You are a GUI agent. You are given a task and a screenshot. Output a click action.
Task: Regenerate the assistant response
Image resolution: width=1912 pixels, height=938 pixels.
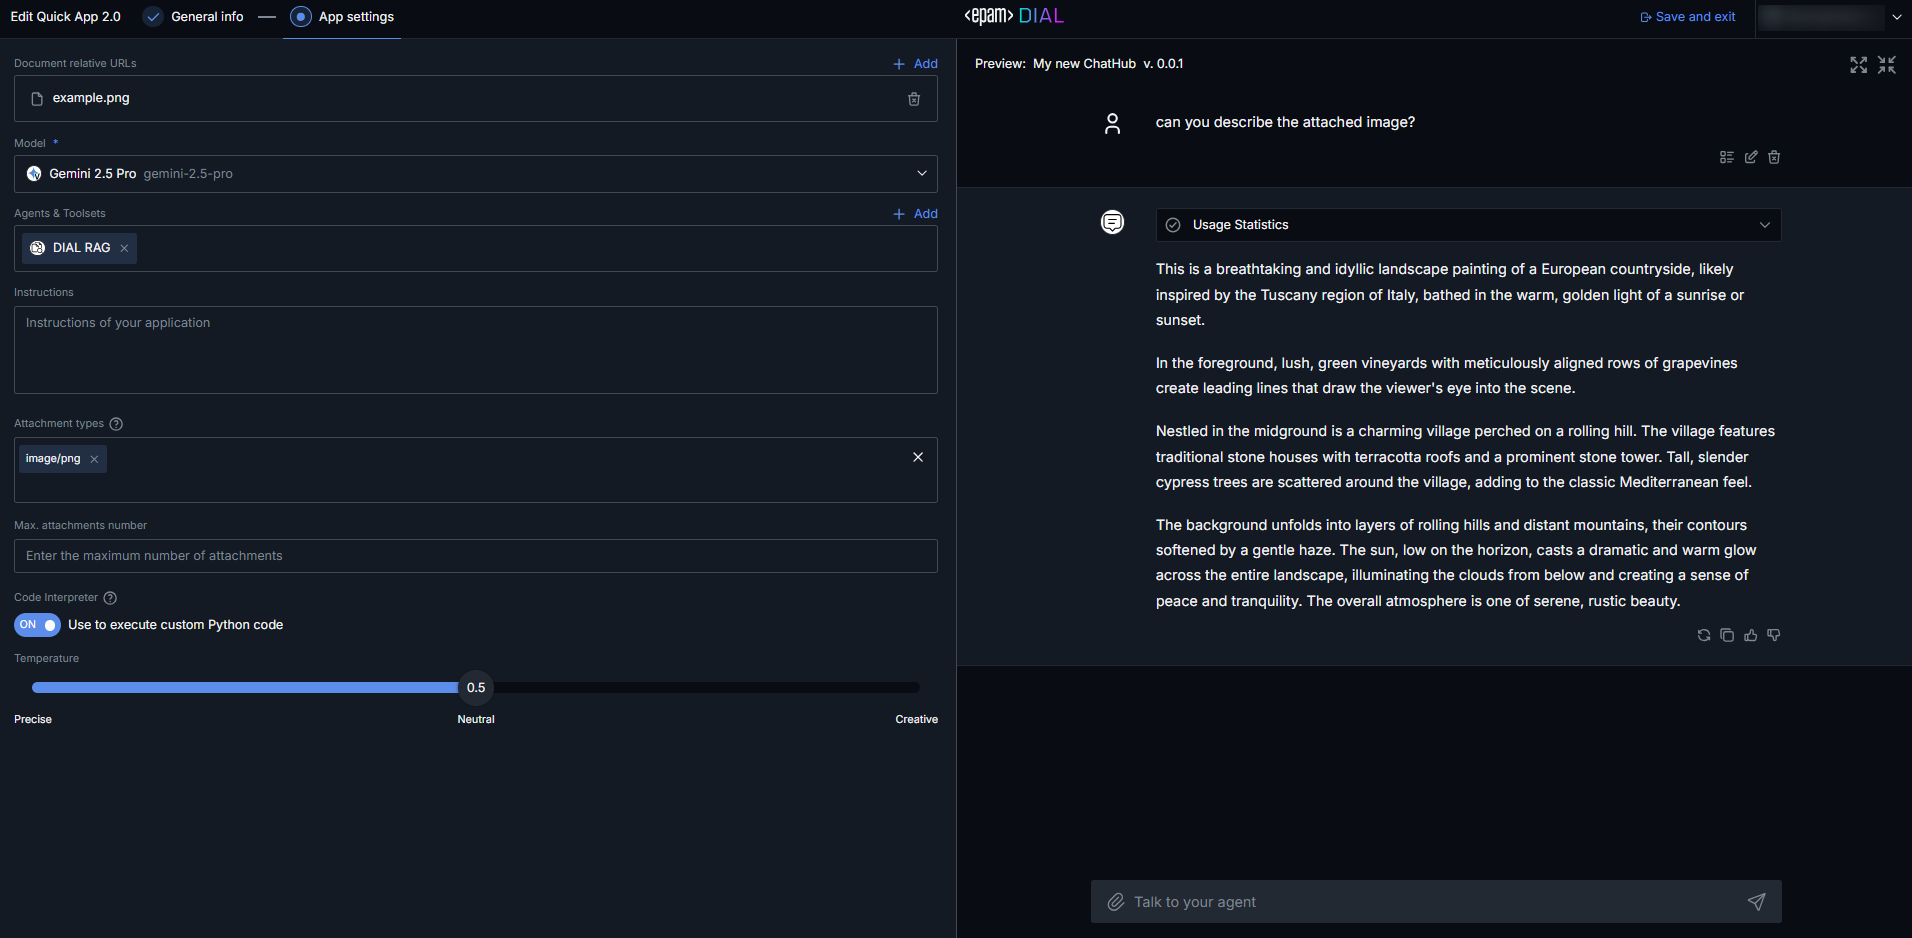point(1703,635)
